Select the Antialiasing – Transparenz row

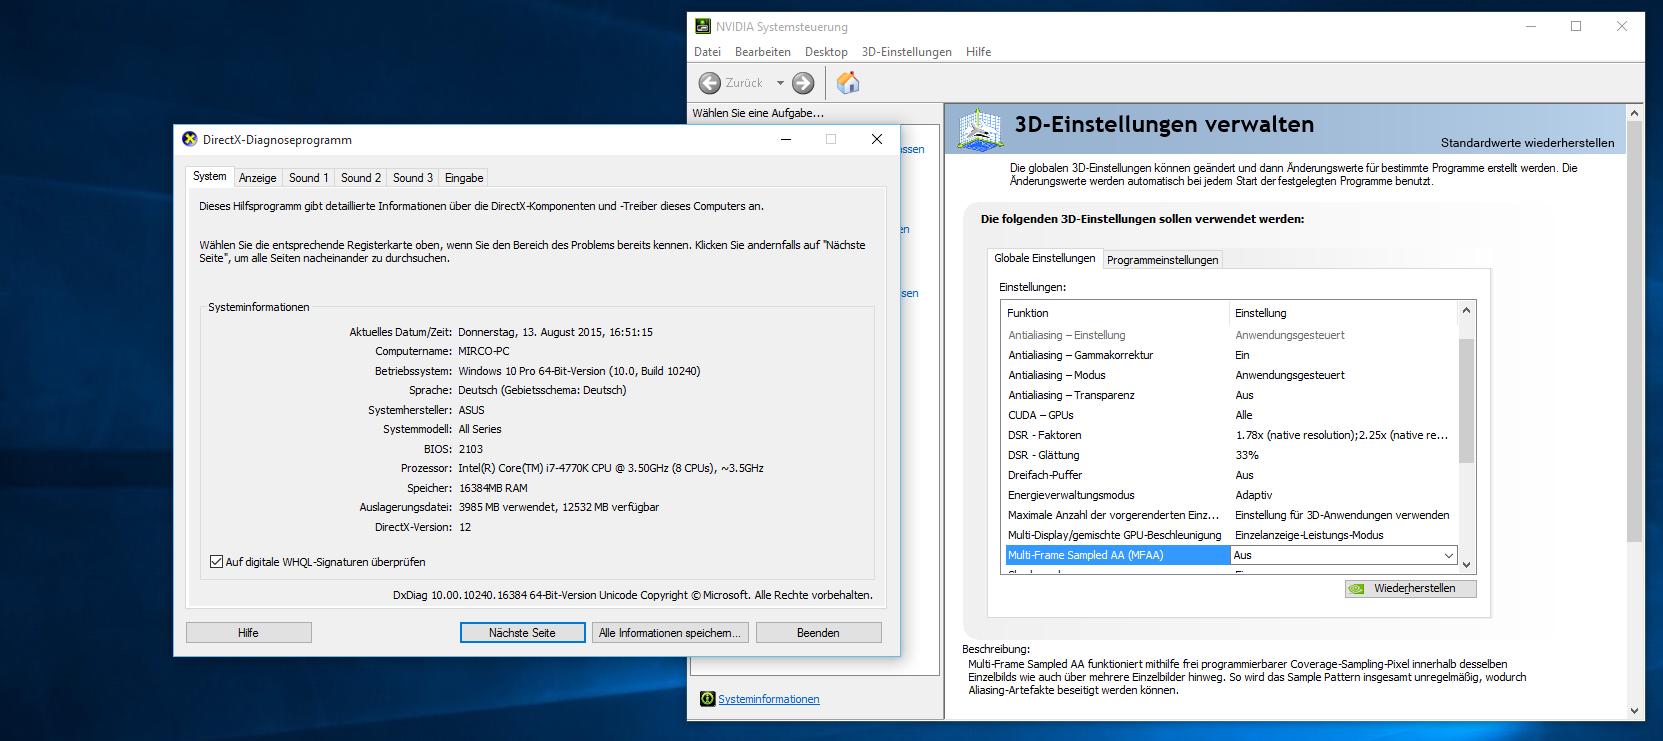[1230, 395]
